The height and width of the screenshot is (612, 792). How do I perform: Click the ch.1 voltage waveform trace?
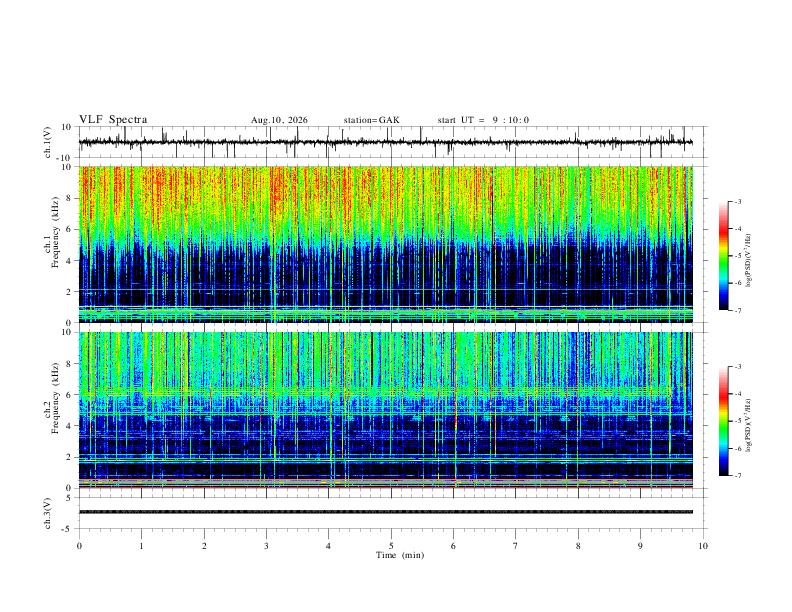click(385, 142)
